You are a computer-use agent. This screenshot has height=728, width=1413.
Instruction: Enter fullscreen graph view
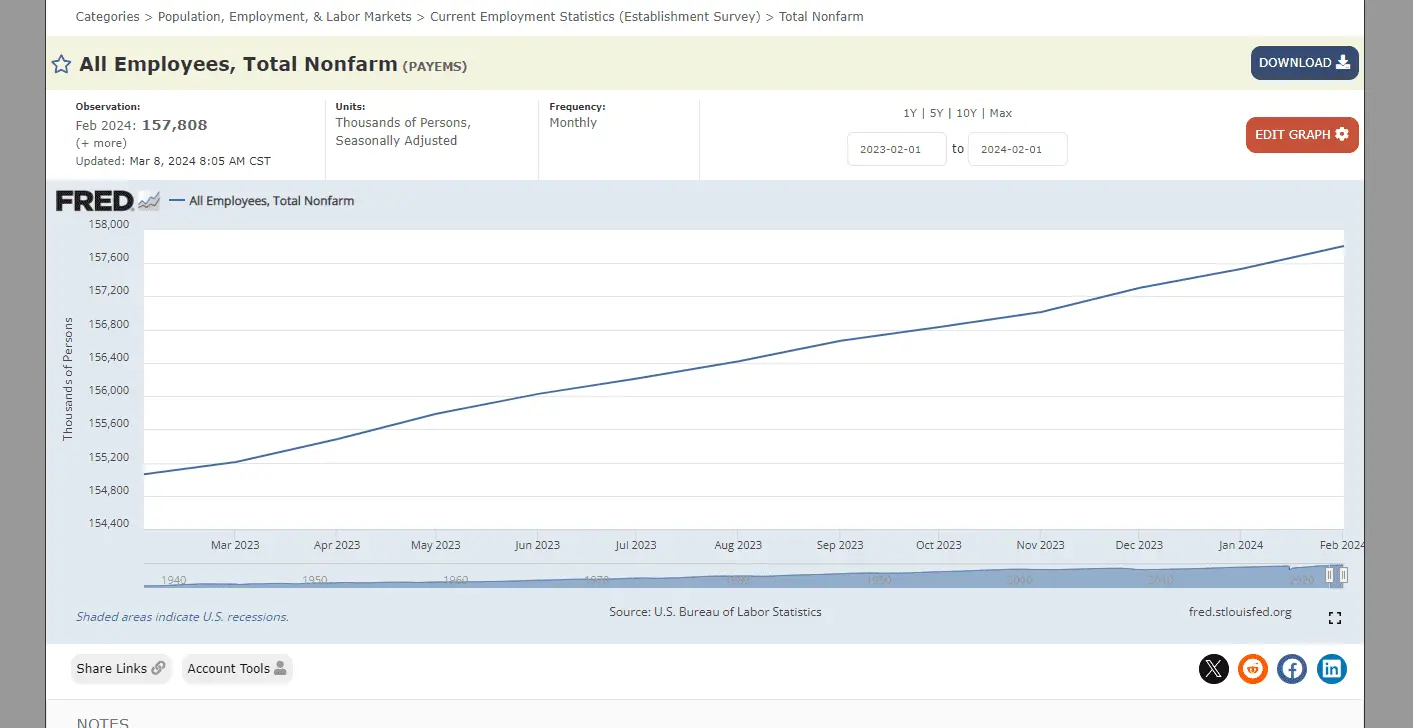point(1334,619)
